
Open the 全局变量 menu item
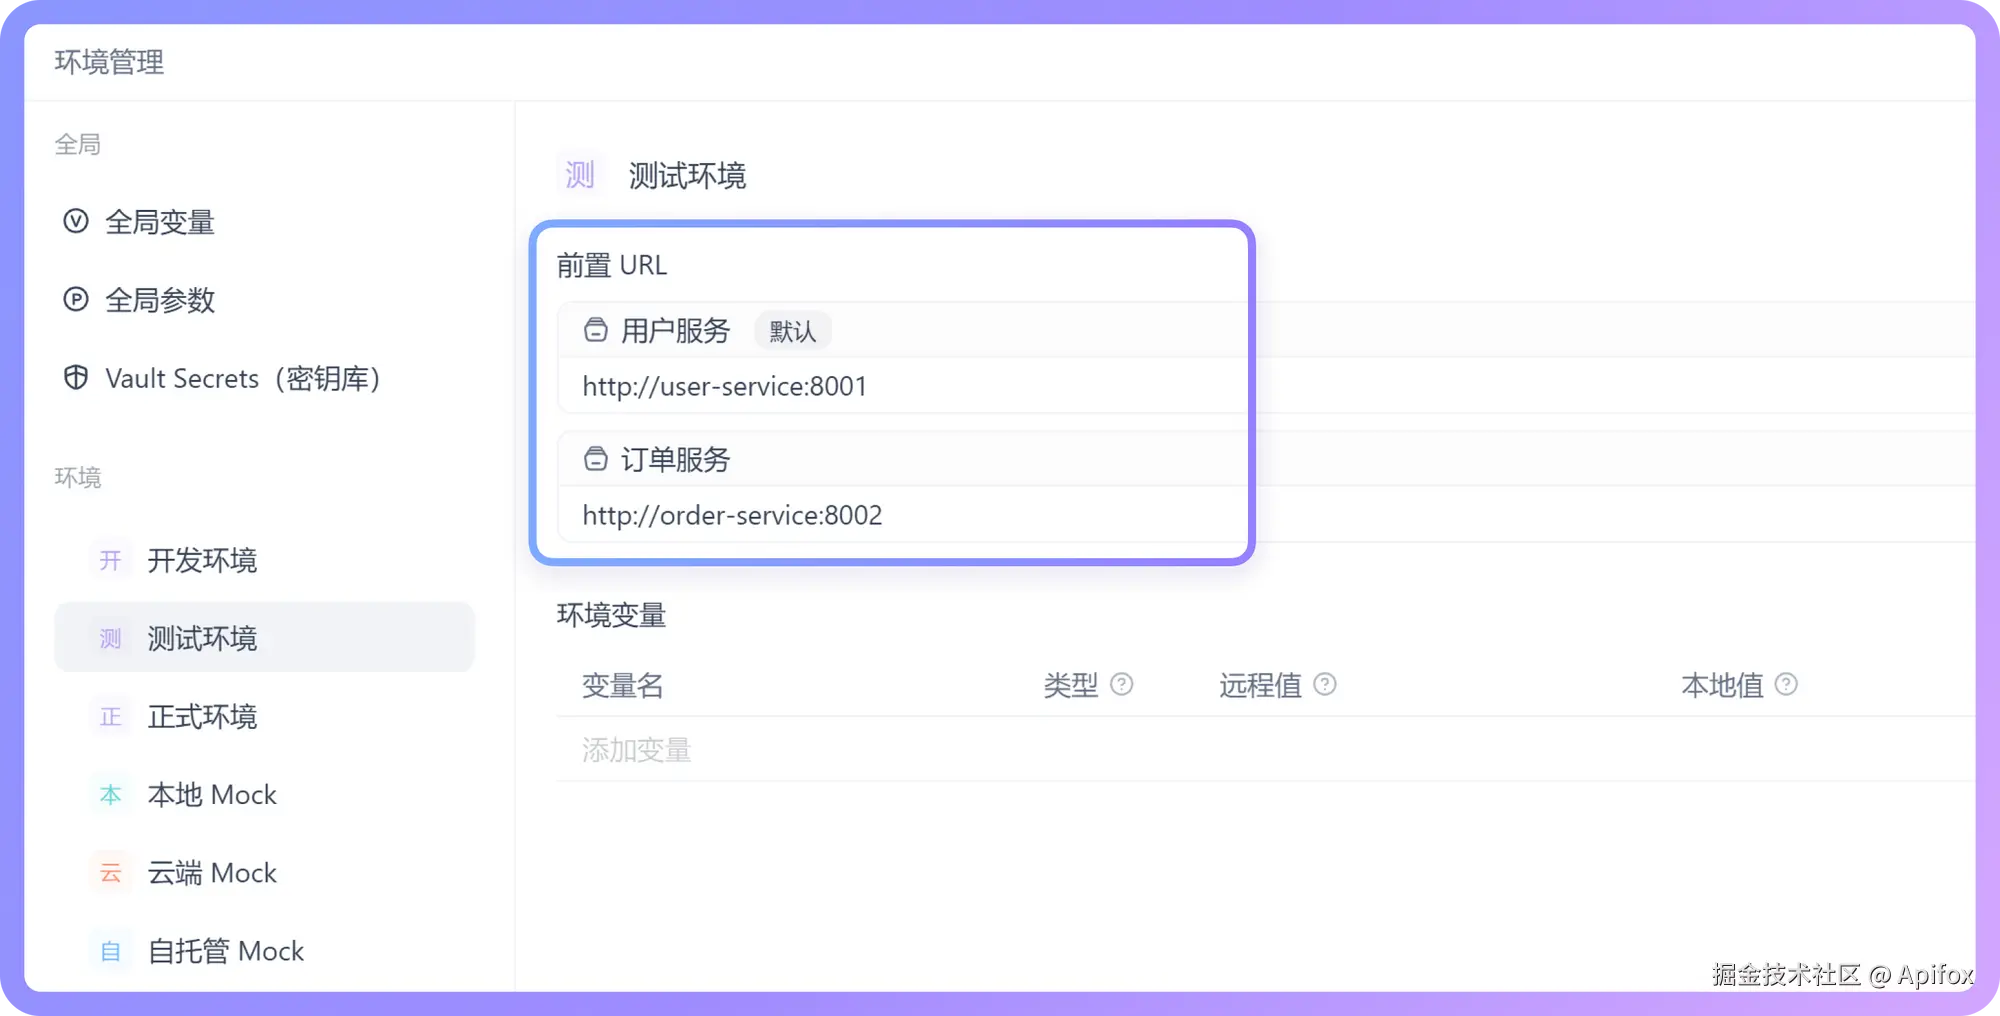160,222
